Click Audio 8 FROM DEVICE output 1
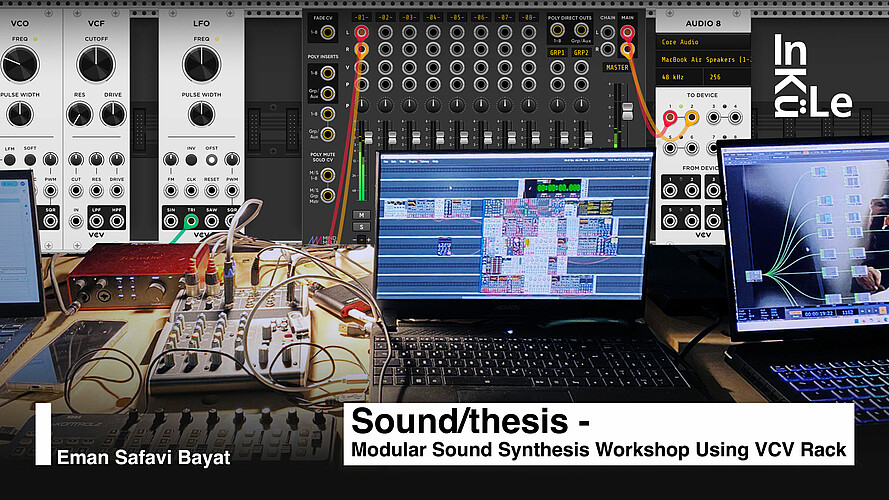Image resolution: width=889 pixels, height=500 pixels. [670, 190]
